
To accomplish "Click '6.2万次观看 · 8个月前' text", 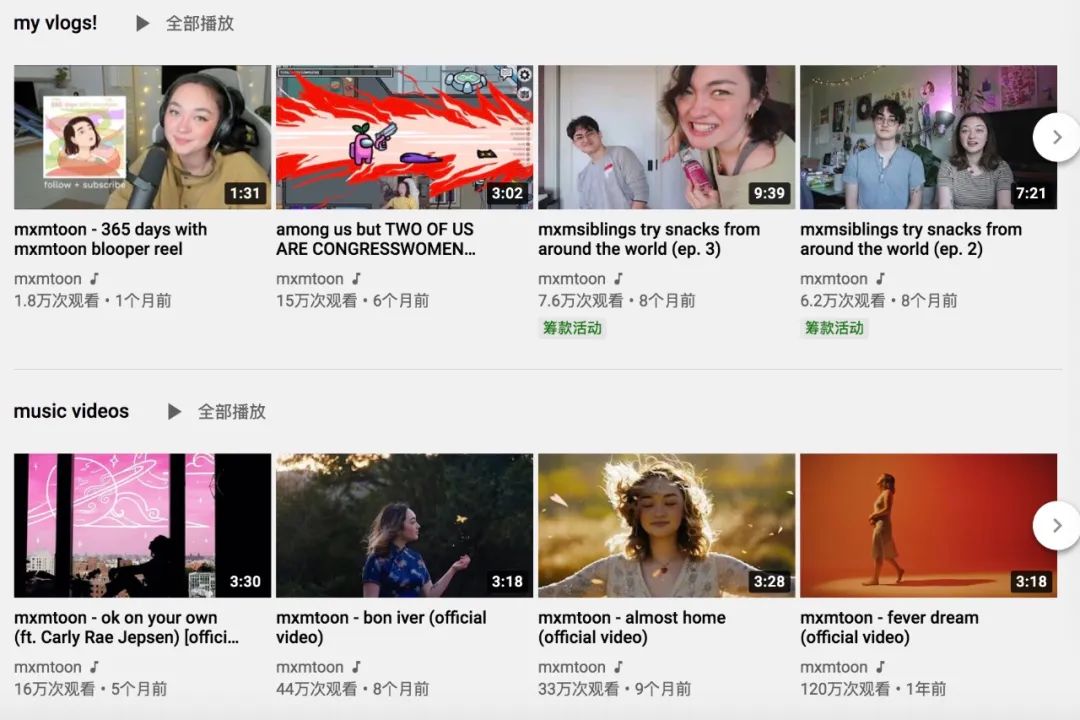I will pos(879,300).
